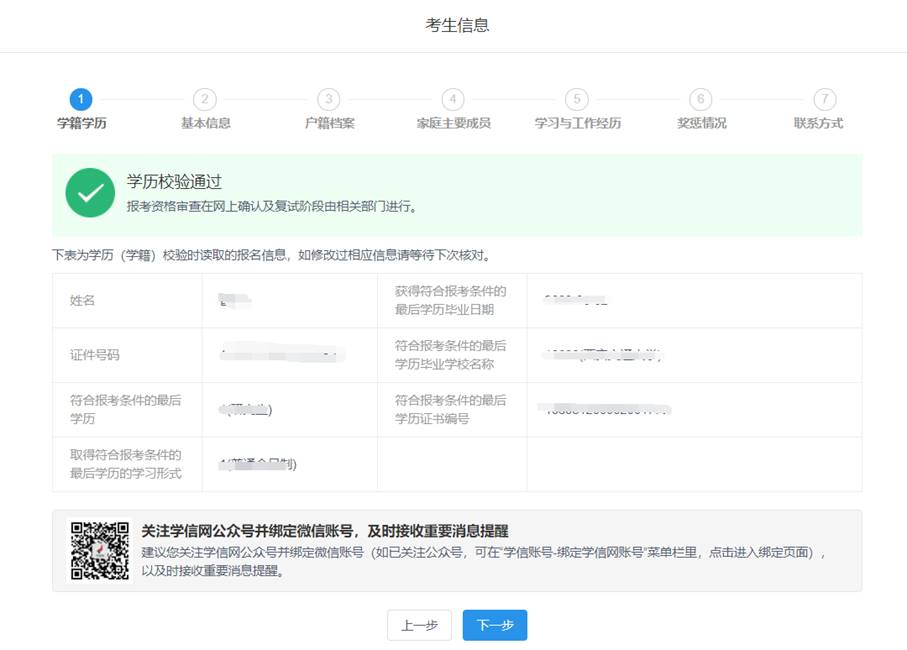The height and width of the screenshot is (650, 907).
Task: Click step 1 circle for 学籍学历
Action: point(81,99)
